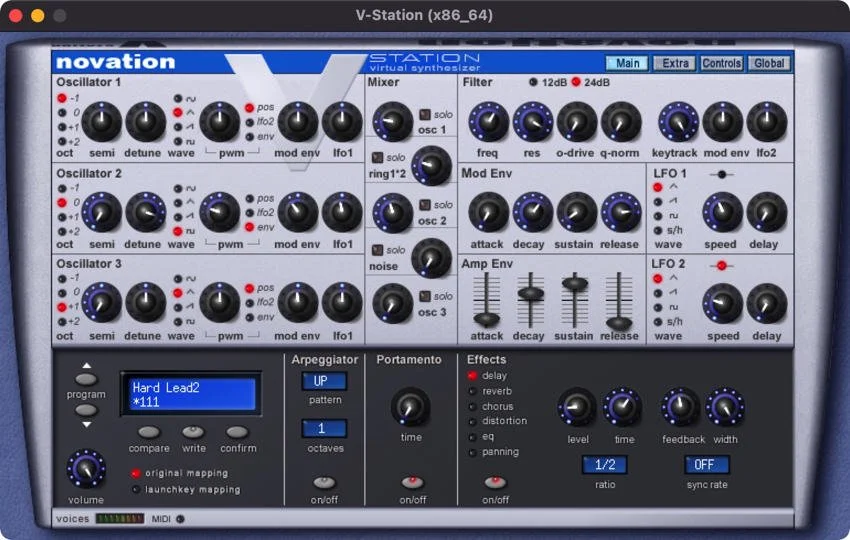Enable launchkey mapping
The width and height of the screenshot is (850, 540).
136,489
